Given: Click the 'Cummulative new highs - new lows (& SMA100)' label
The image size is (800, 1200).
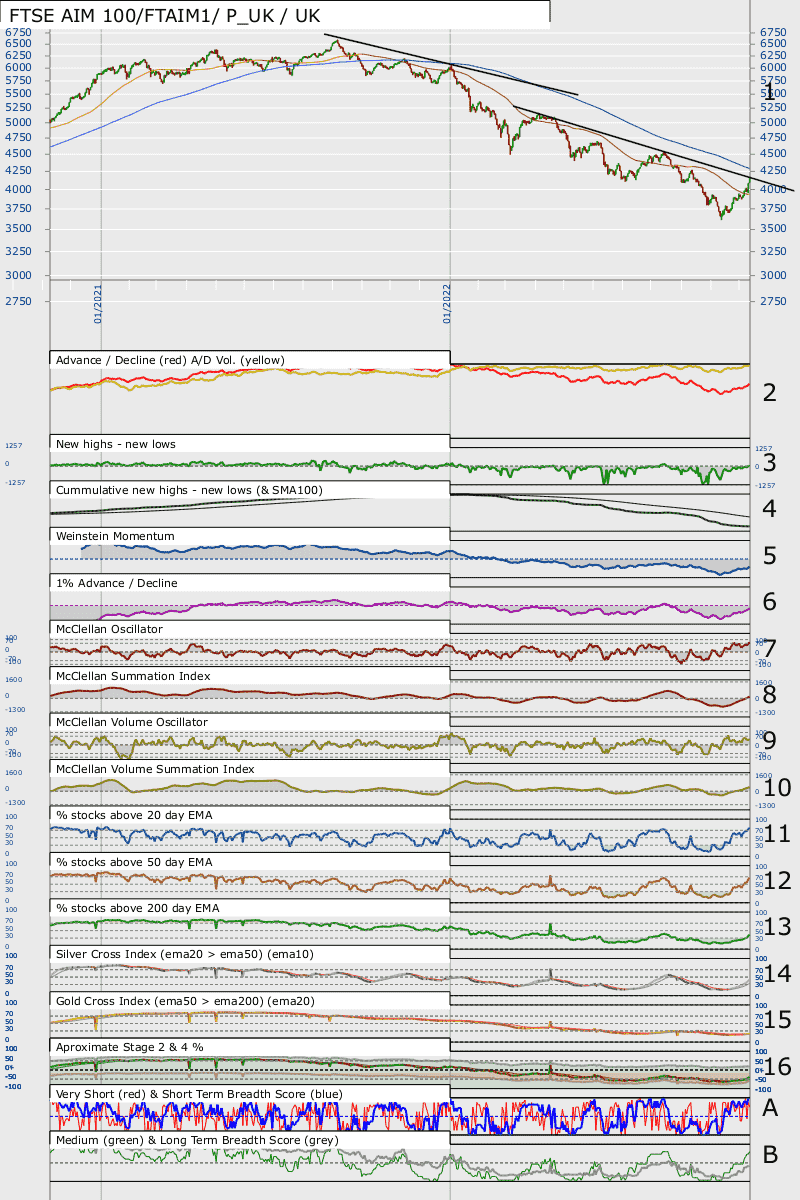Looking at the screenshot, I should 190,490.
